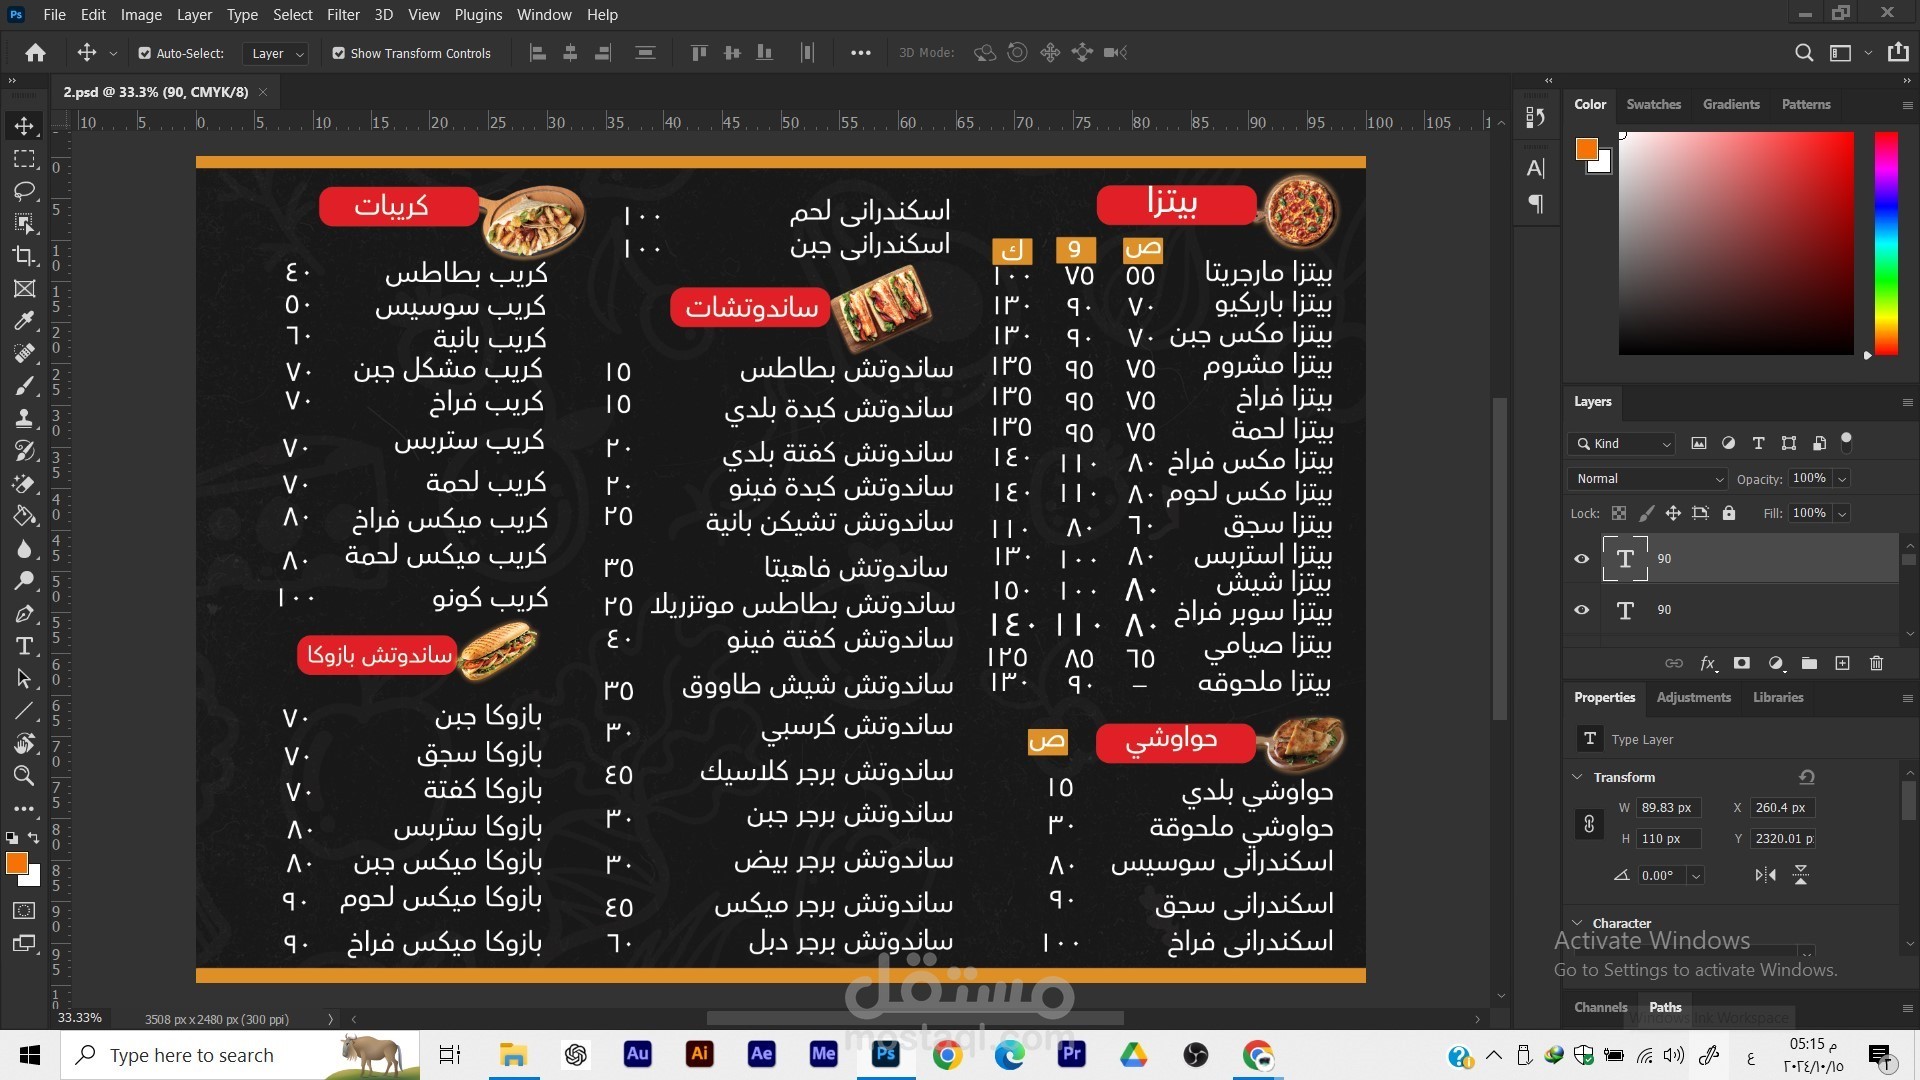
Task: Open the Filter menu
Action: [343, 14]
